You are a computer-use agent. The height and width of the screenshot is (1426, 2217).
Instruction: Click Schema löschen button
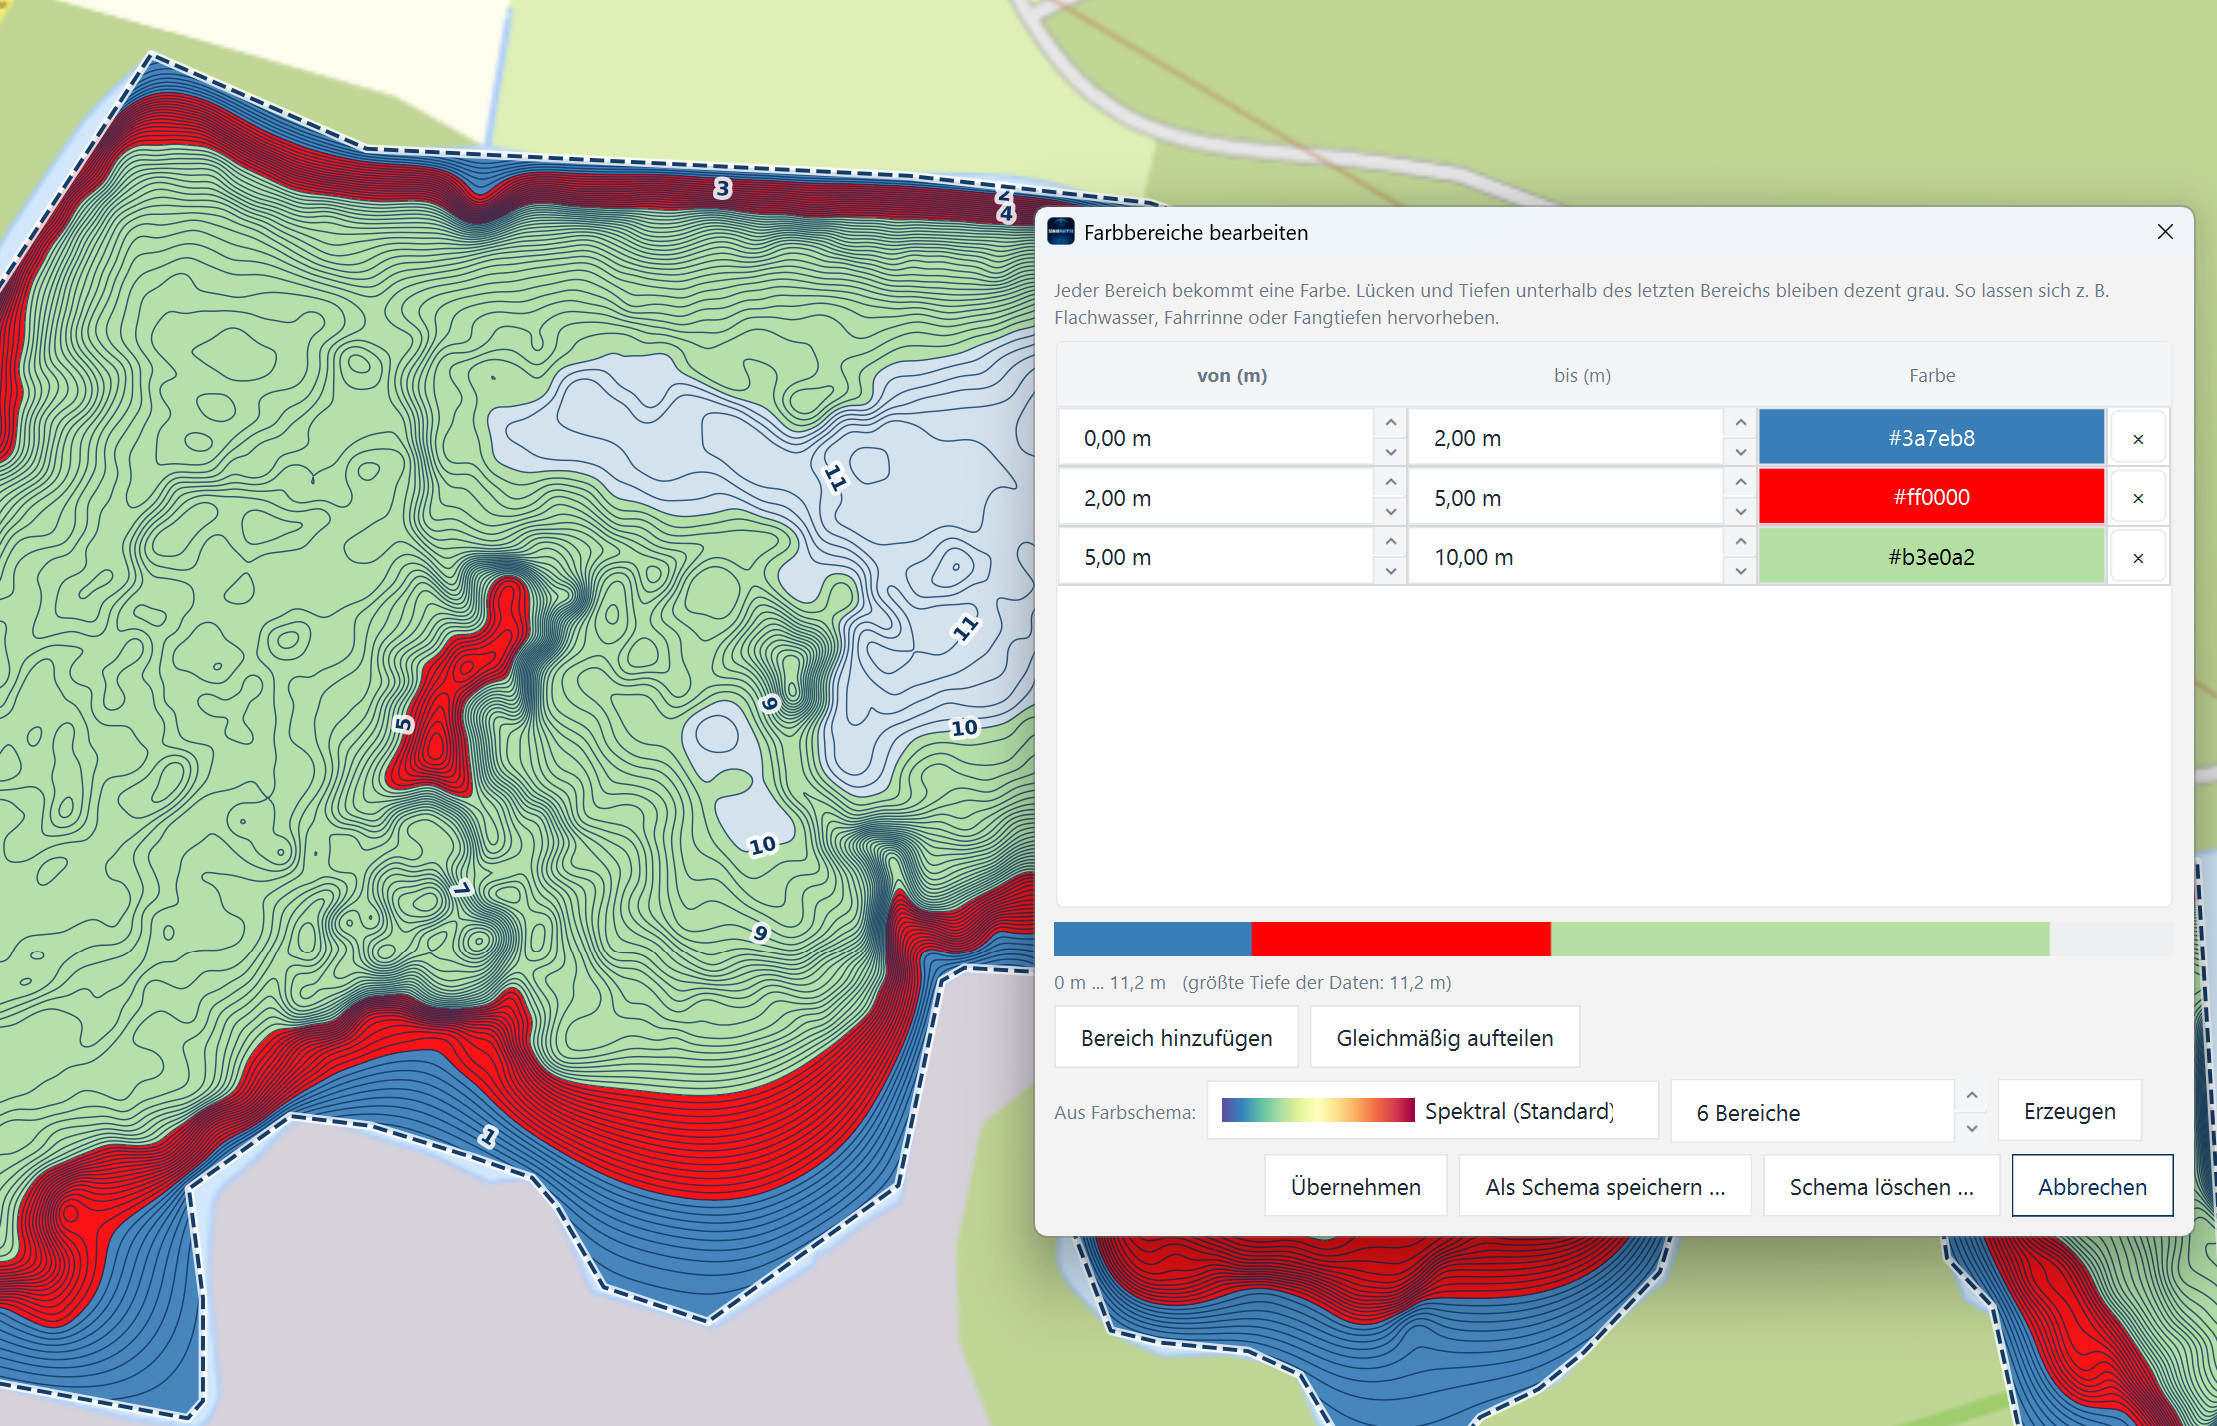(x=1881, y=1187)
